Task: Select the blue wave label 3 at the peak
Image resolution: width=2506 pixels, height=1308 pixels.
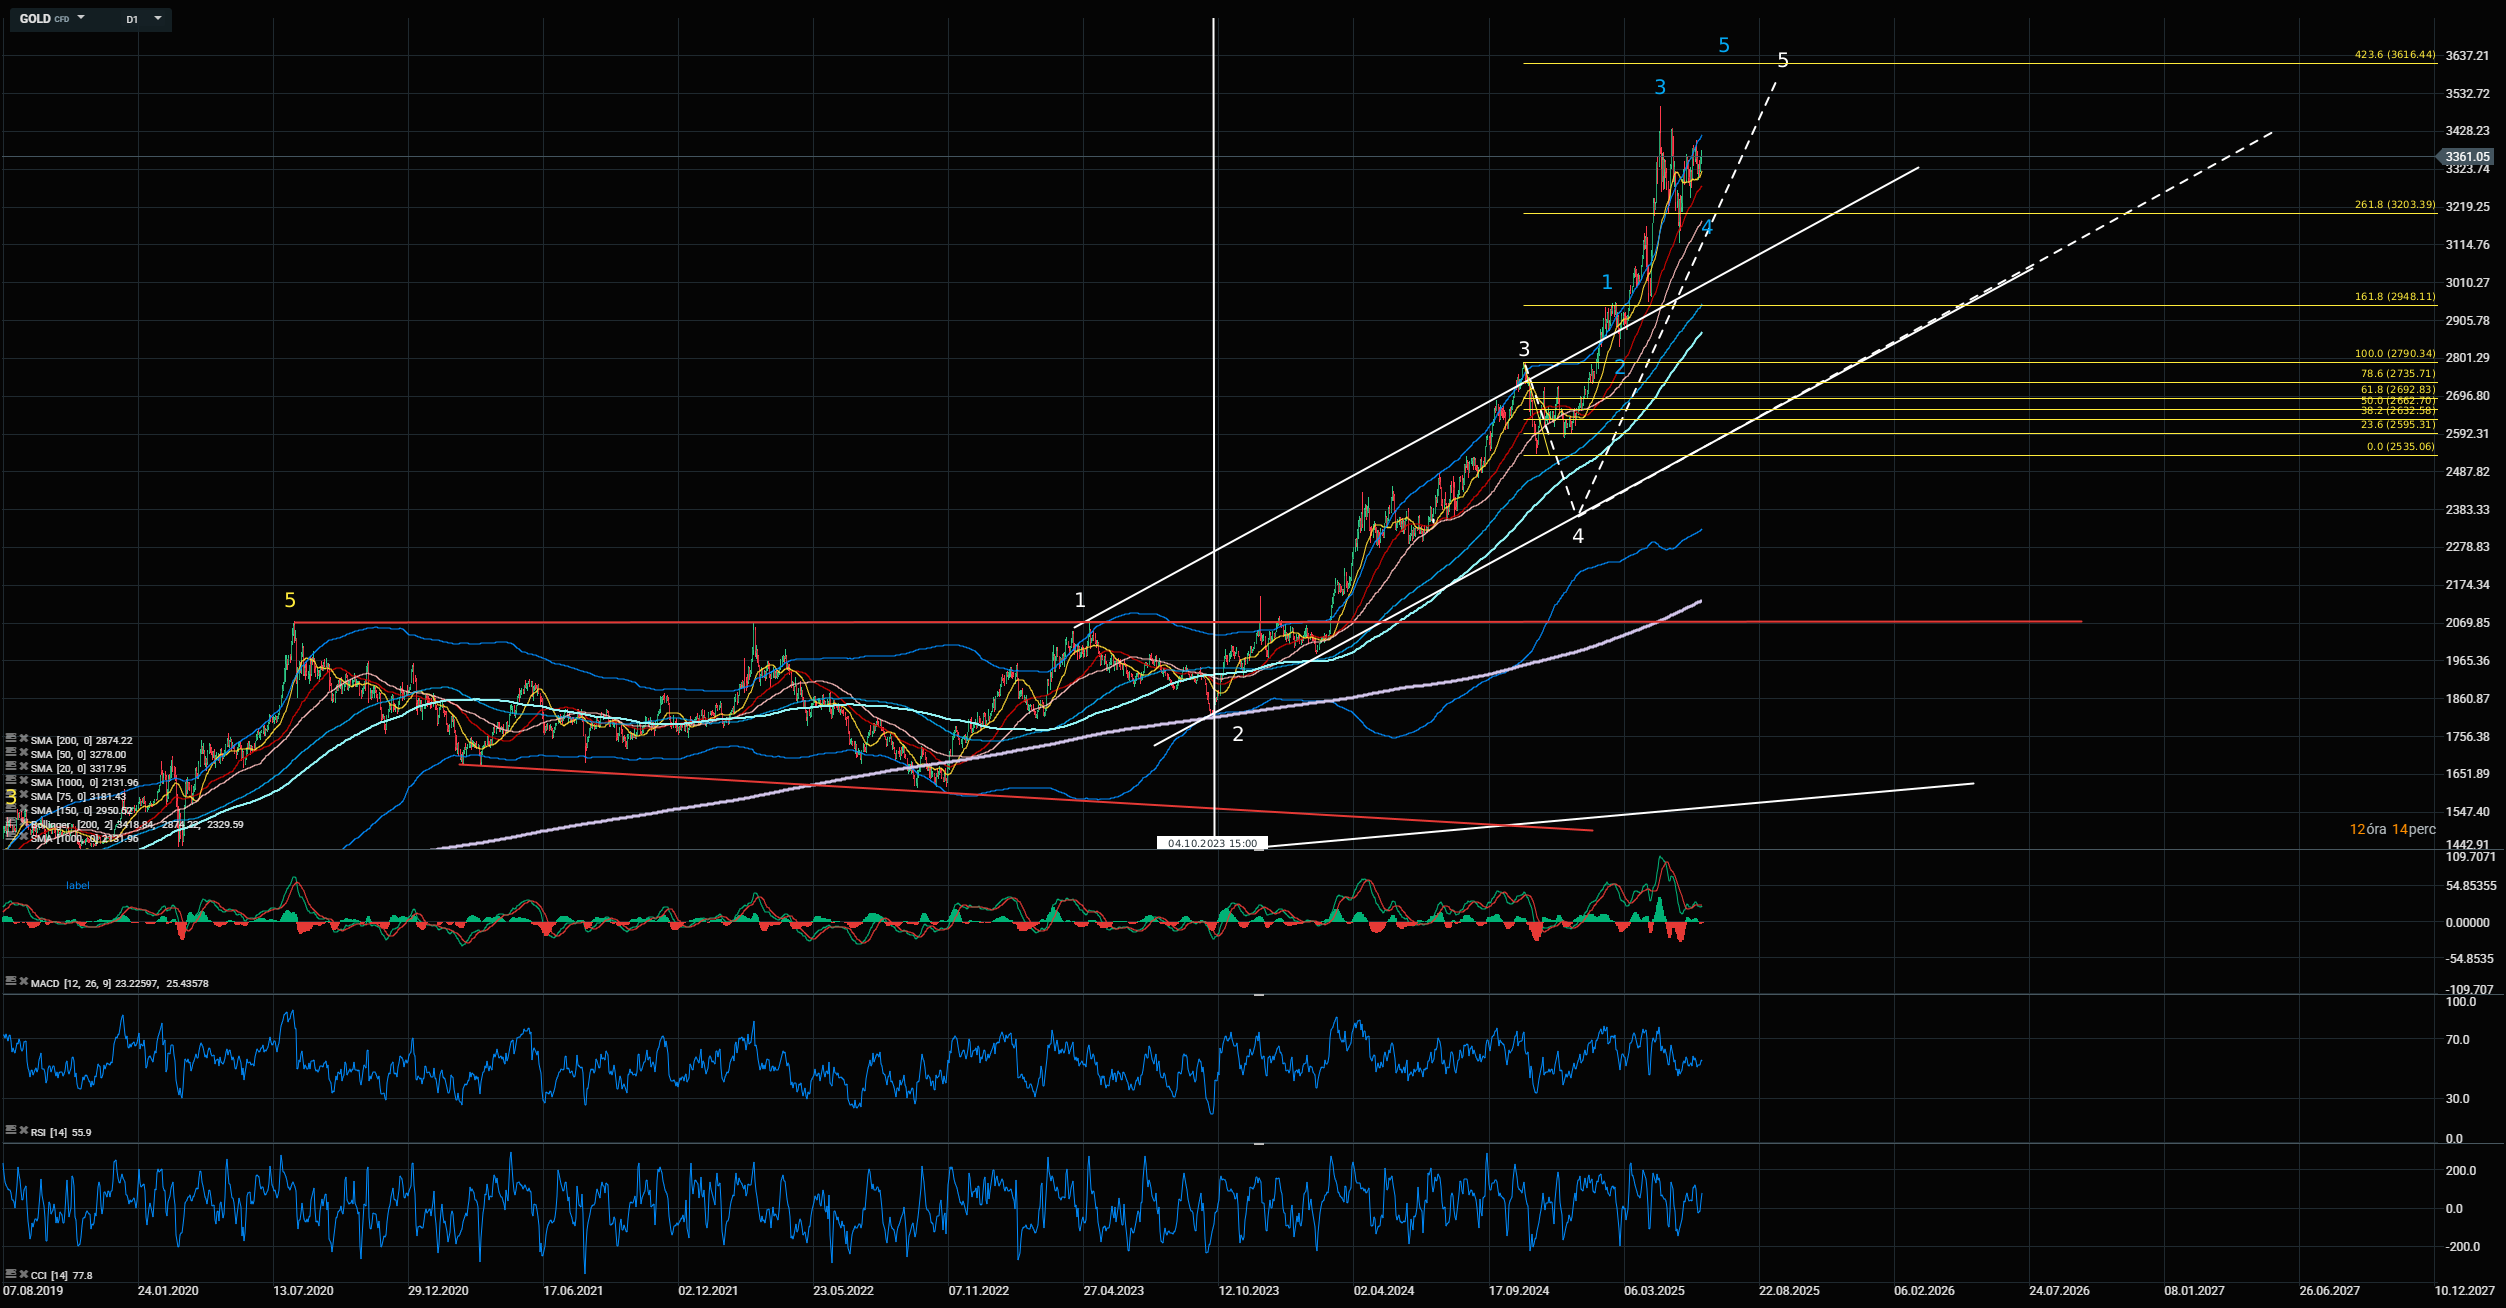Action: pos(1660,87)
